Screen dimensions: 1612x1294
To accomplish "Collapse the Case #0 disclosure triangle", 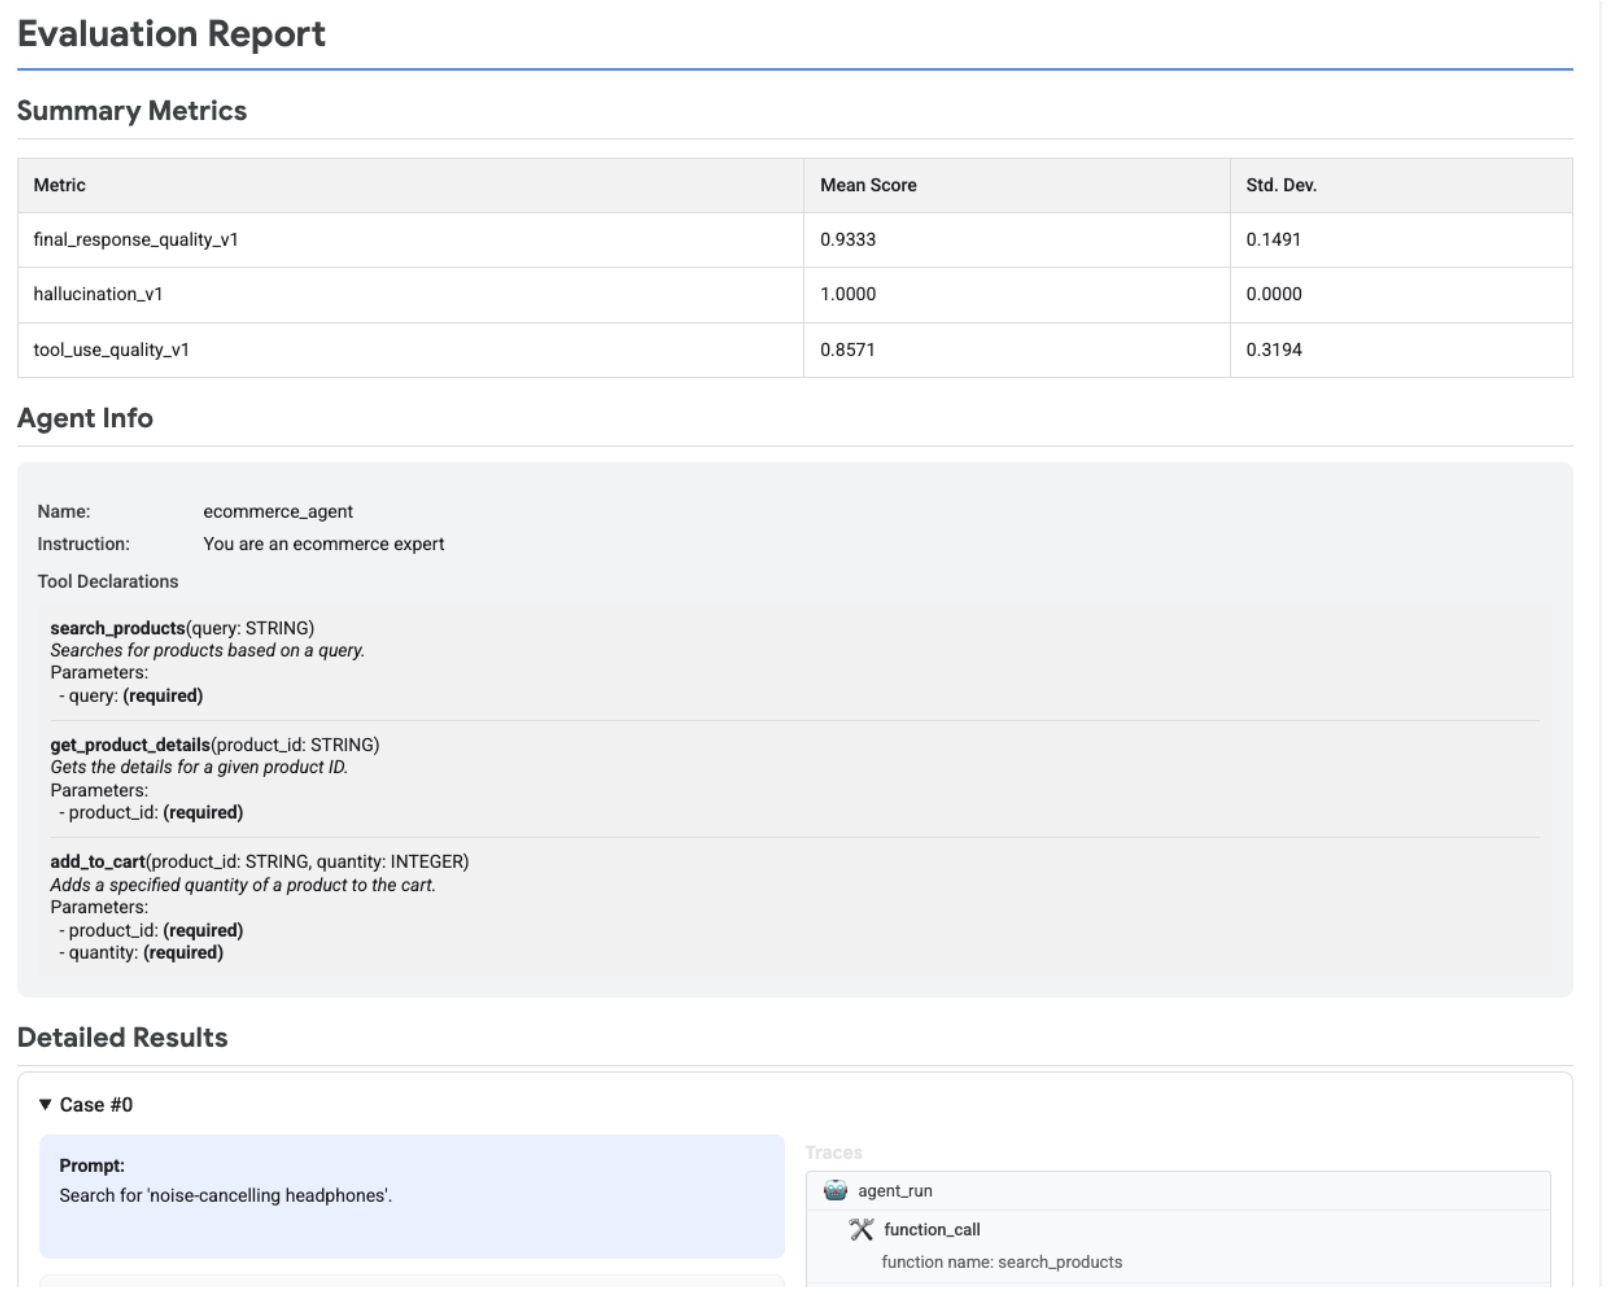I will [44, 1105].
